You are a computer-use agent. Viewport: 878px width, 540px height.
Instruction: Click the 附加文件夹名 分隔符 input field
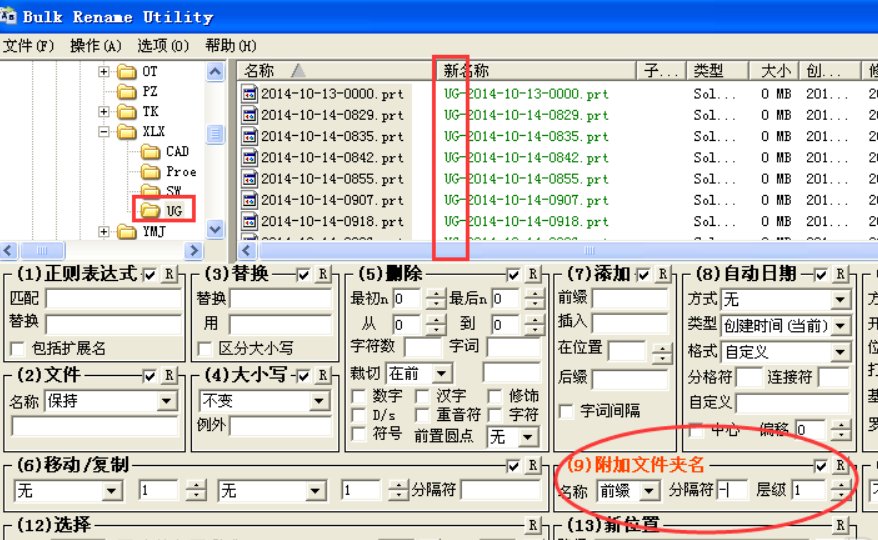pyautogui.click(x=732, y=491)
